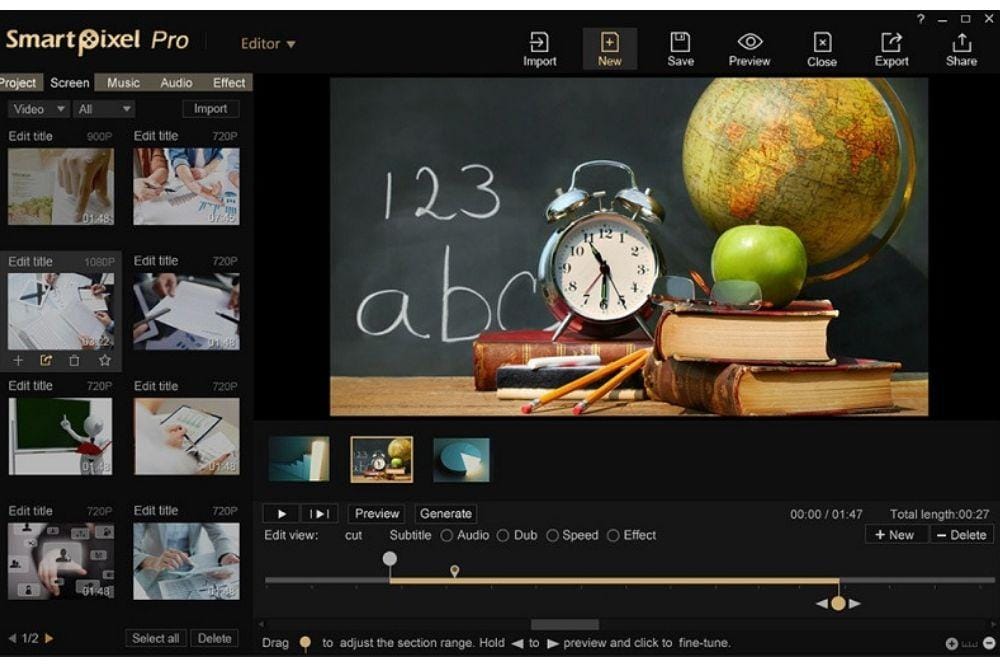Click the Select all button
Image resolution: width=1000 pixels, height=667 pixels.
156,638
